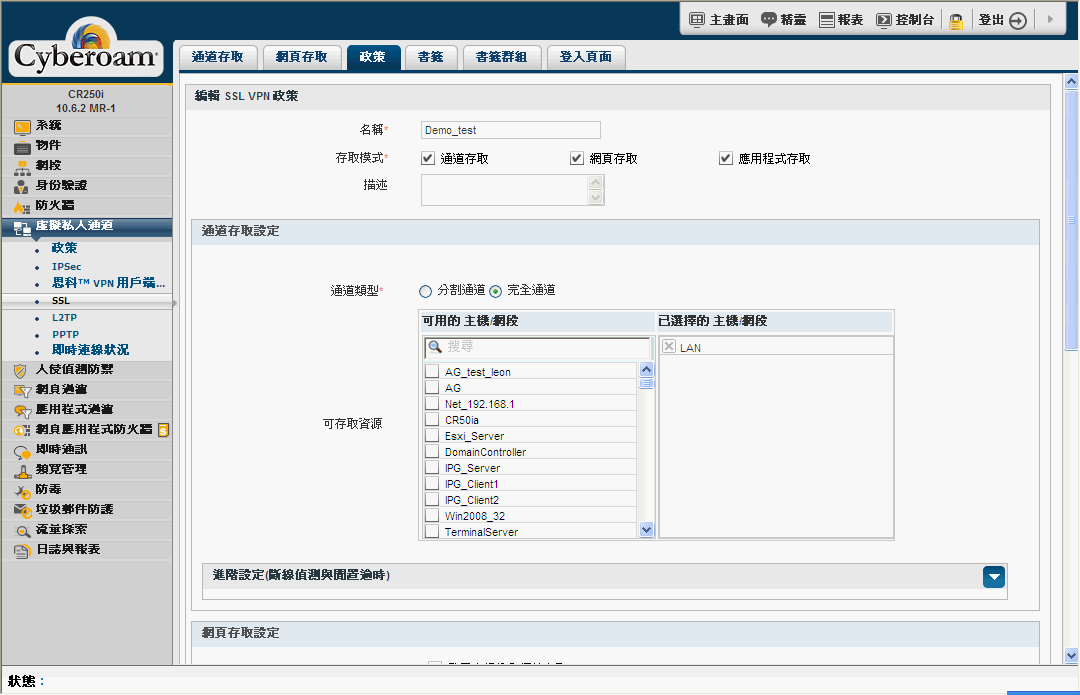
Task: Open the 入侵偵測防禦 shield icon
Action: tap(21, 371)
